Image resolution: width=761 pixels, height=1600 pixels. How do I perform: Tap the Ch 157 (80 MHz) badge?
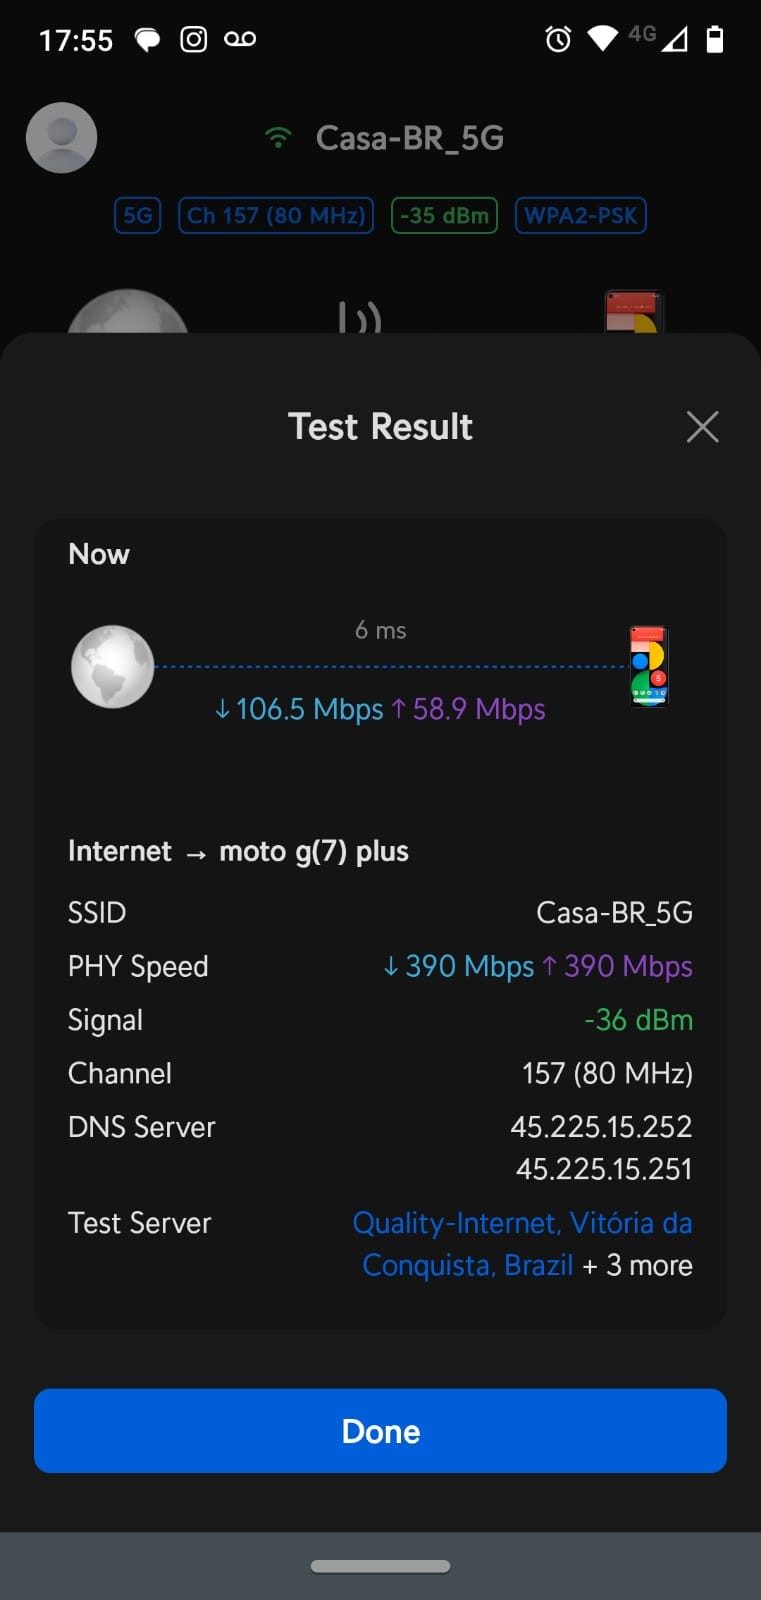coord(276,215)
